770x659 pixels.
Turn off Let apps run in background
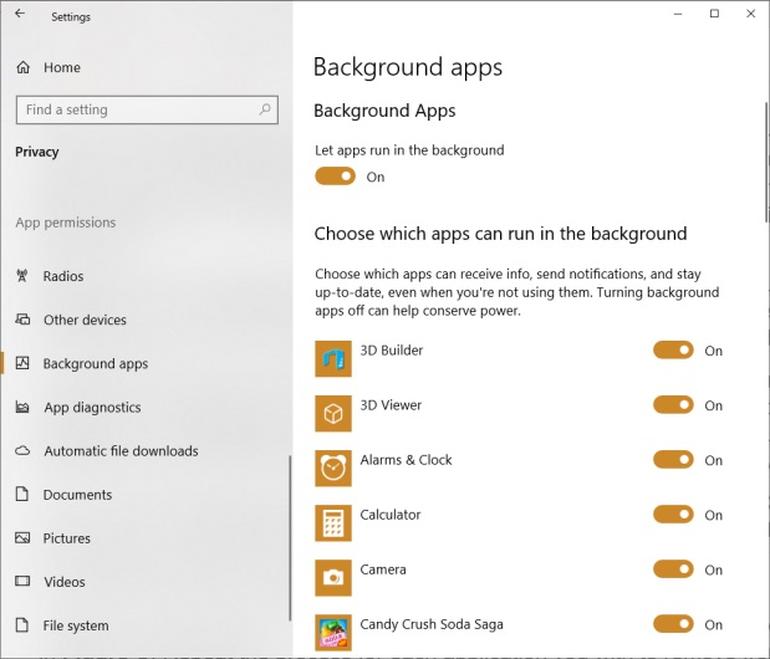click(x=335, y=176)
